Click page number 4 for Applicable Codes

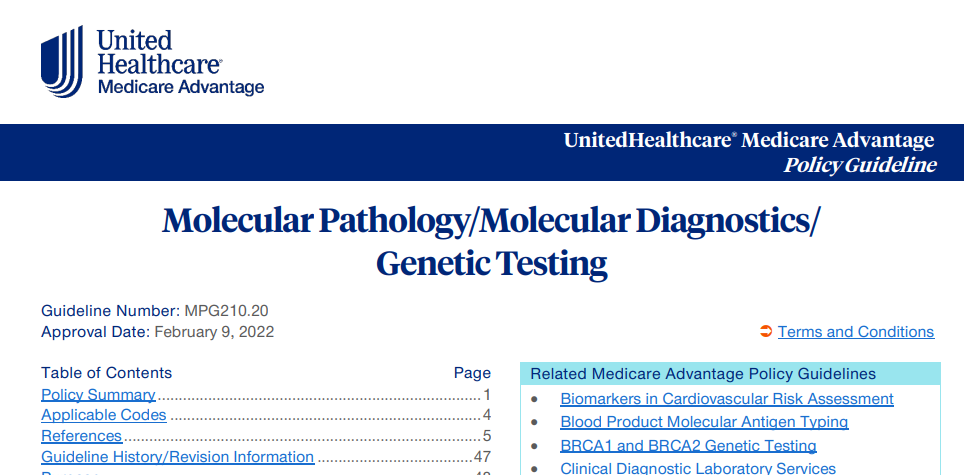[487, 415]
